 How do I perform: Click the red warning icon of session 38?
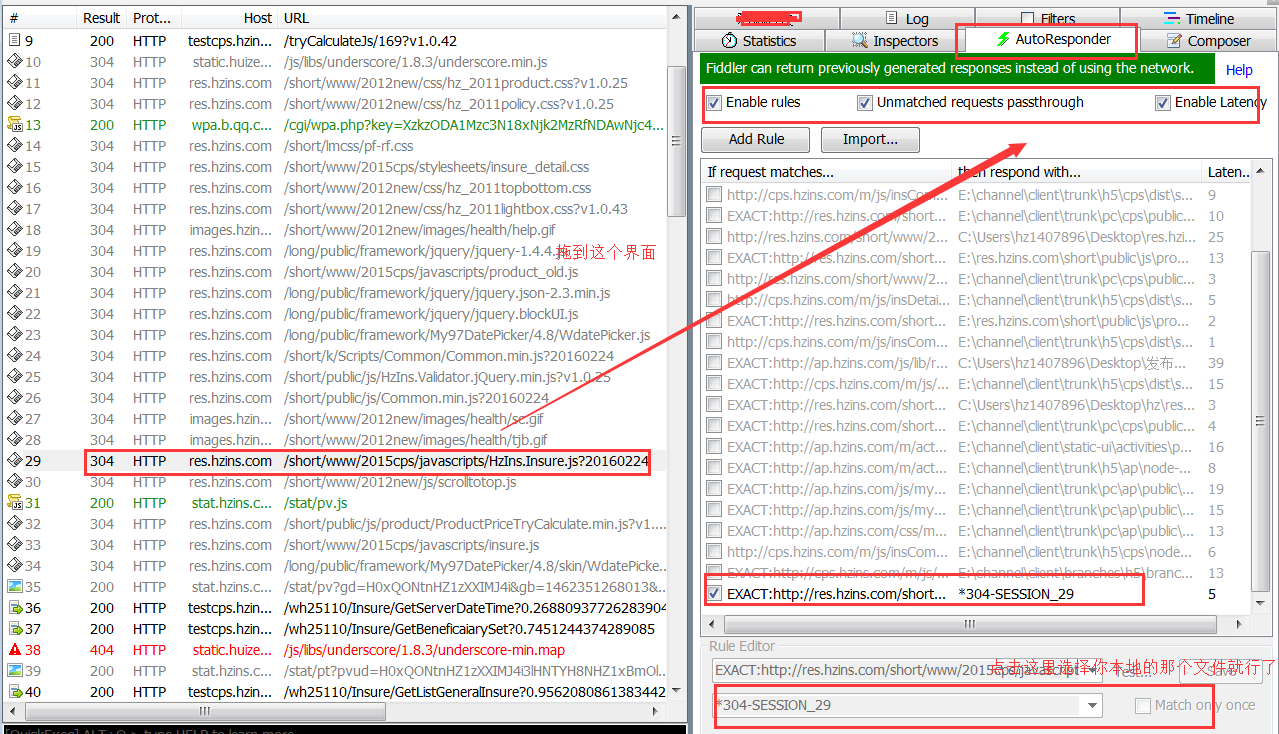(x=14, y=650)
